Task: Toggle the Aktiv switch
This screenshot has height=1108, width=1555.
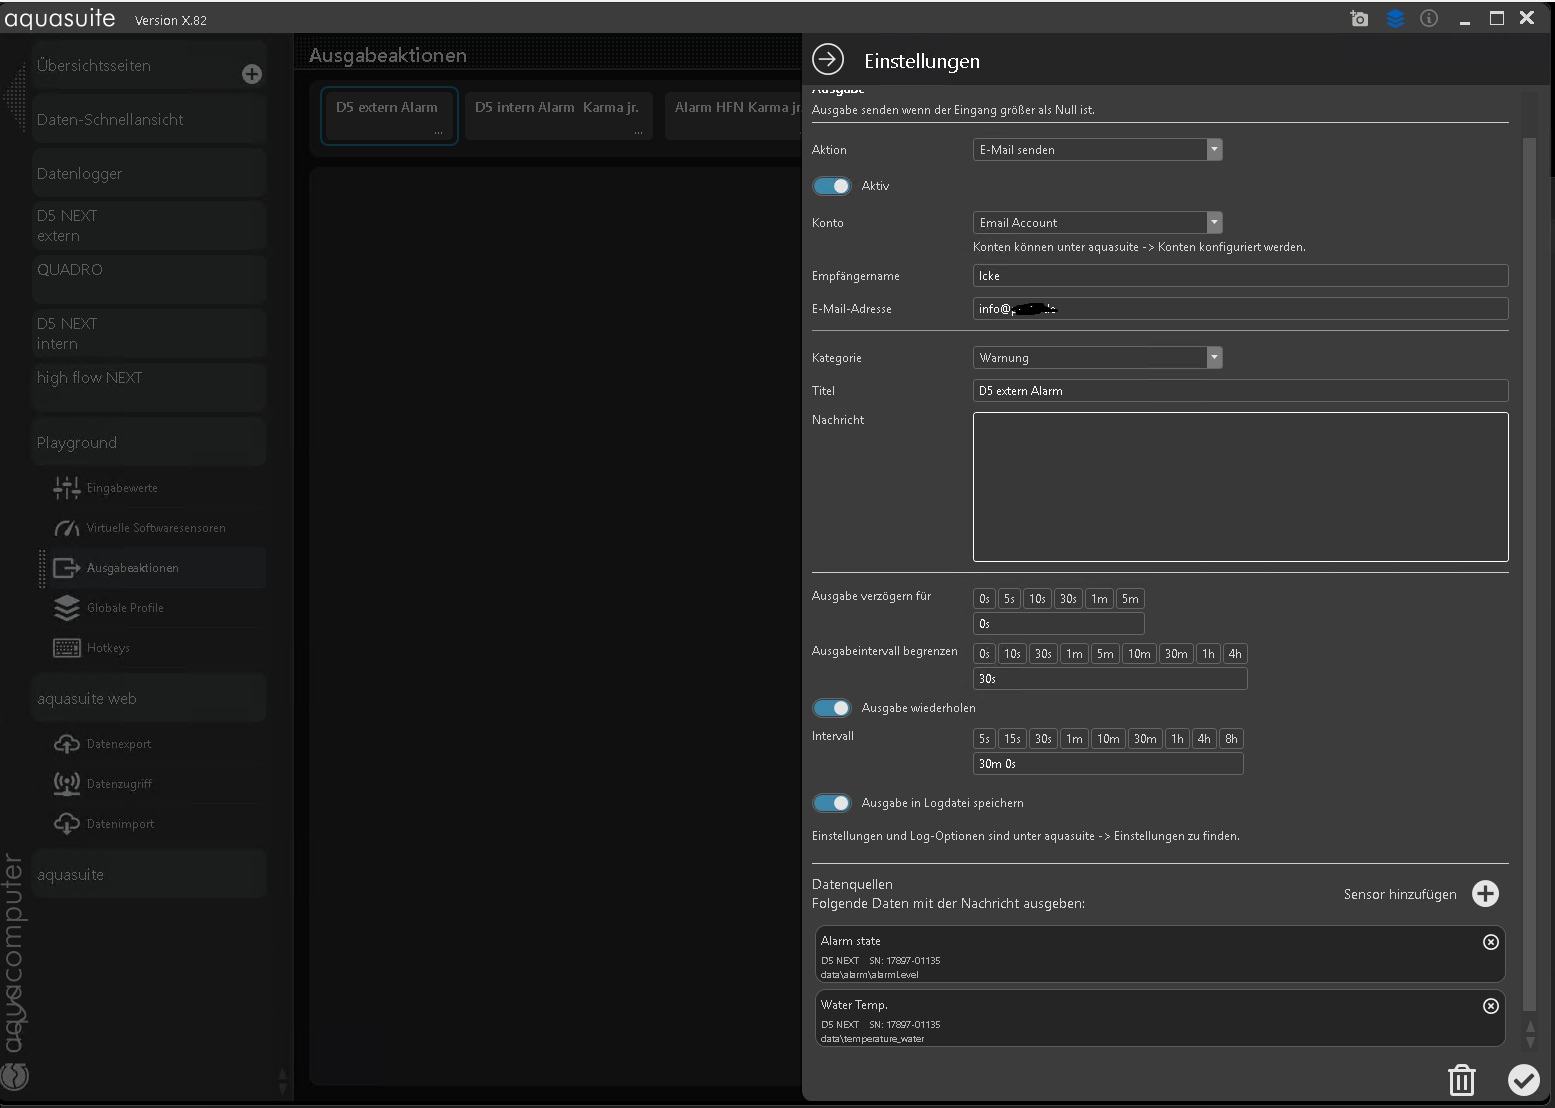Action: pyautogui.click(x=831, y=186)
